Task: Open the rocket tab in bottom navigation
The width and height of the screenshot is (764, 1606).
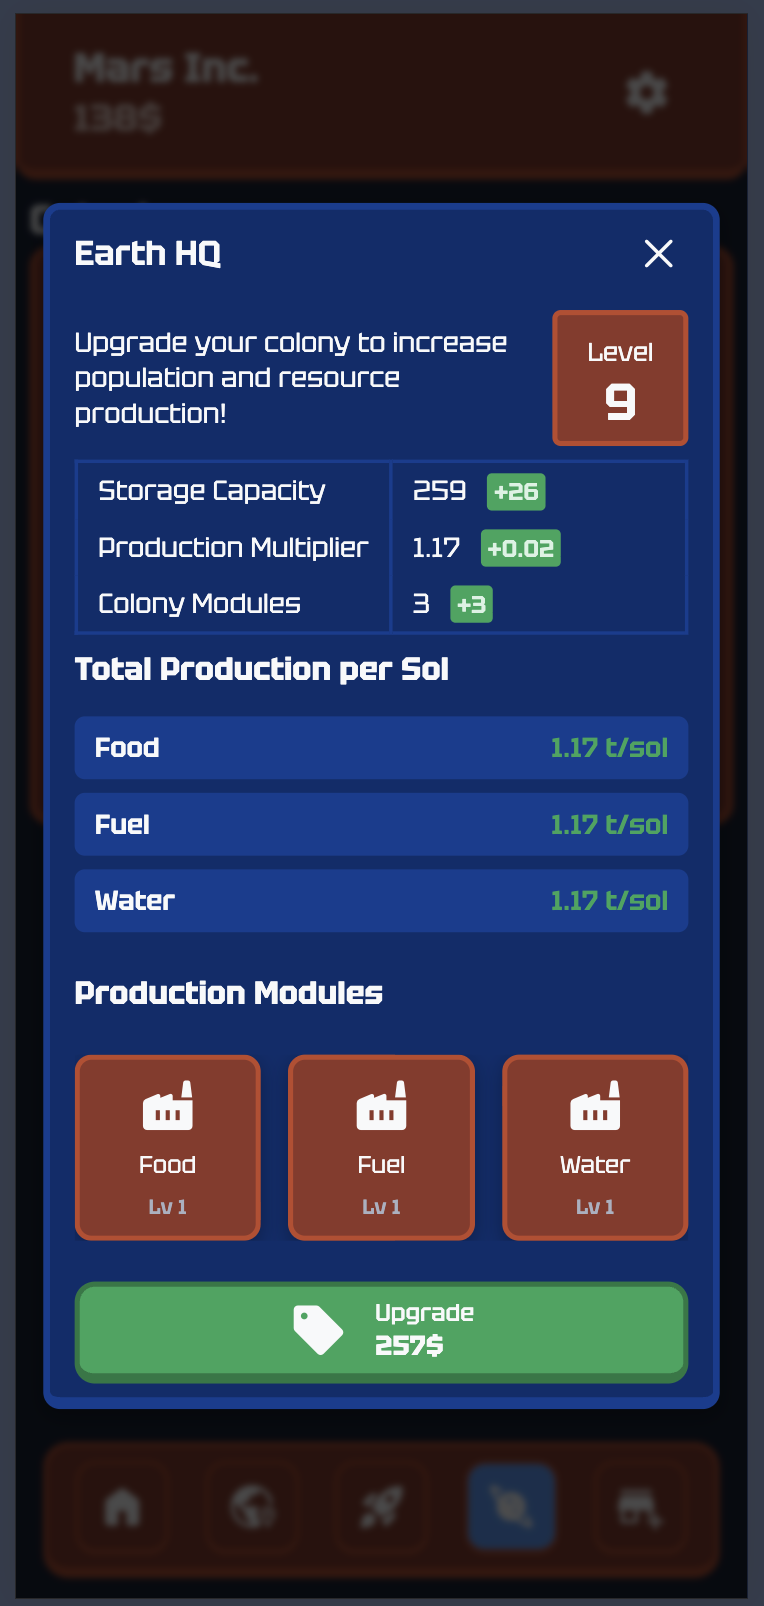Action: coord(381,1507)
